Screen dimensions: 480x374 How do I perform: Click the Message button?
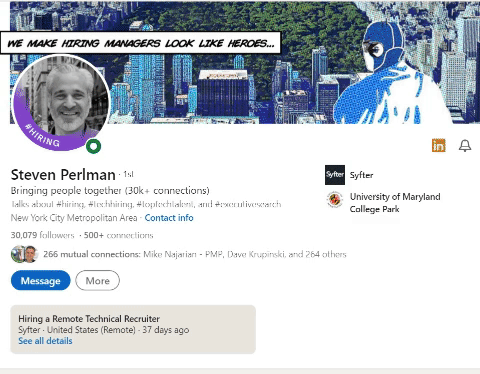(x=41, y=281)
